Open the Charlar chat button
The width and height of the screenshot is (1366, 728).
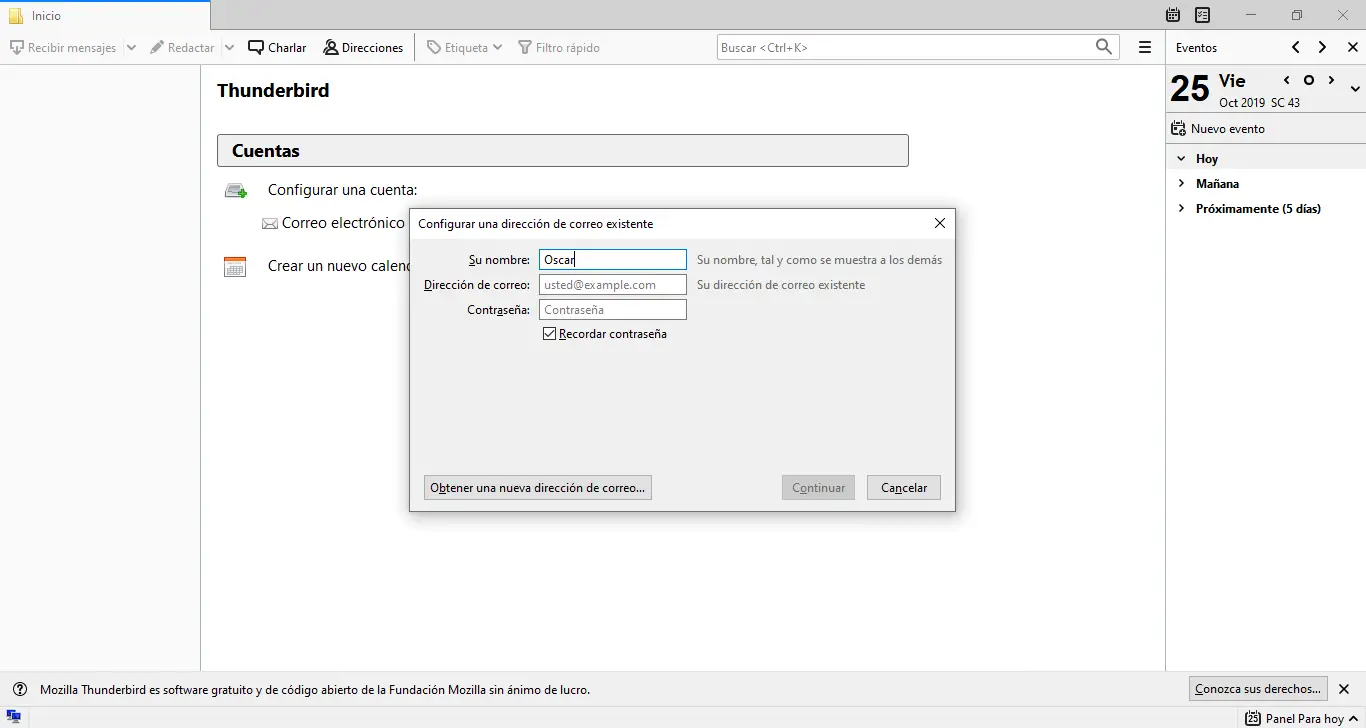coord(277,48)
